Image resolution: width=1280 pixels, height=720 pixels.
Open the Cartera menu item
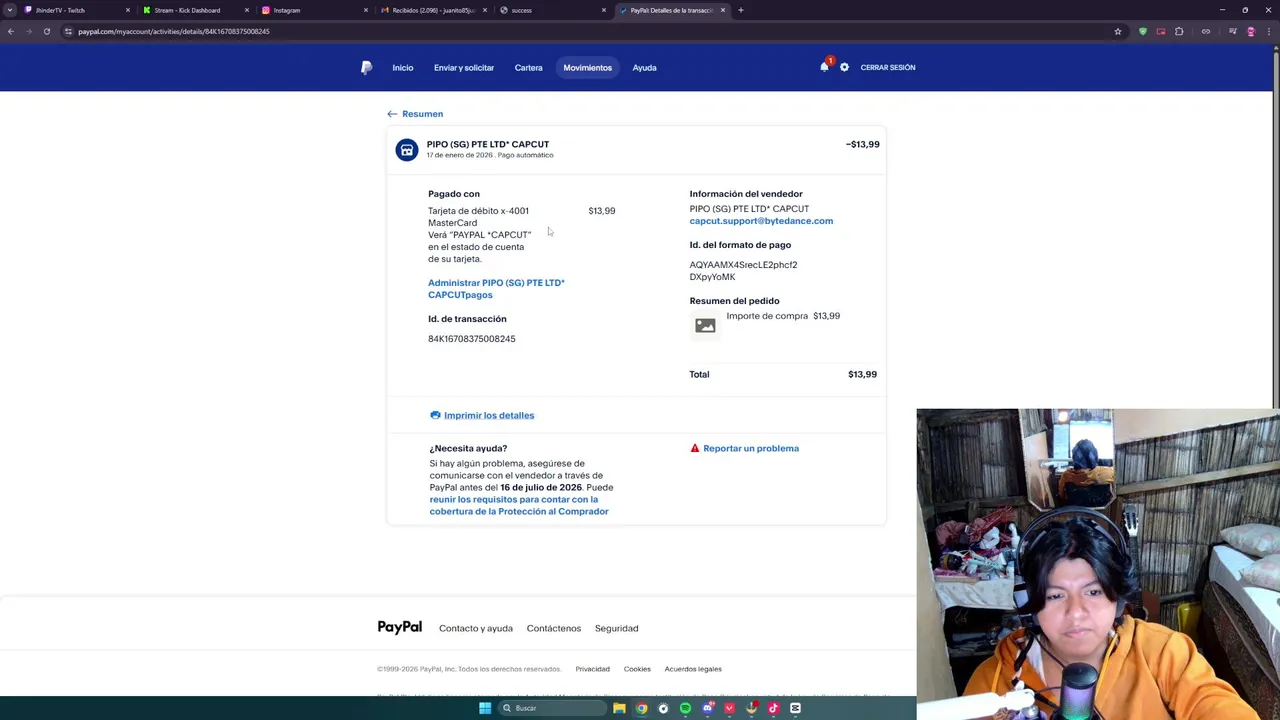pos(529,68)
